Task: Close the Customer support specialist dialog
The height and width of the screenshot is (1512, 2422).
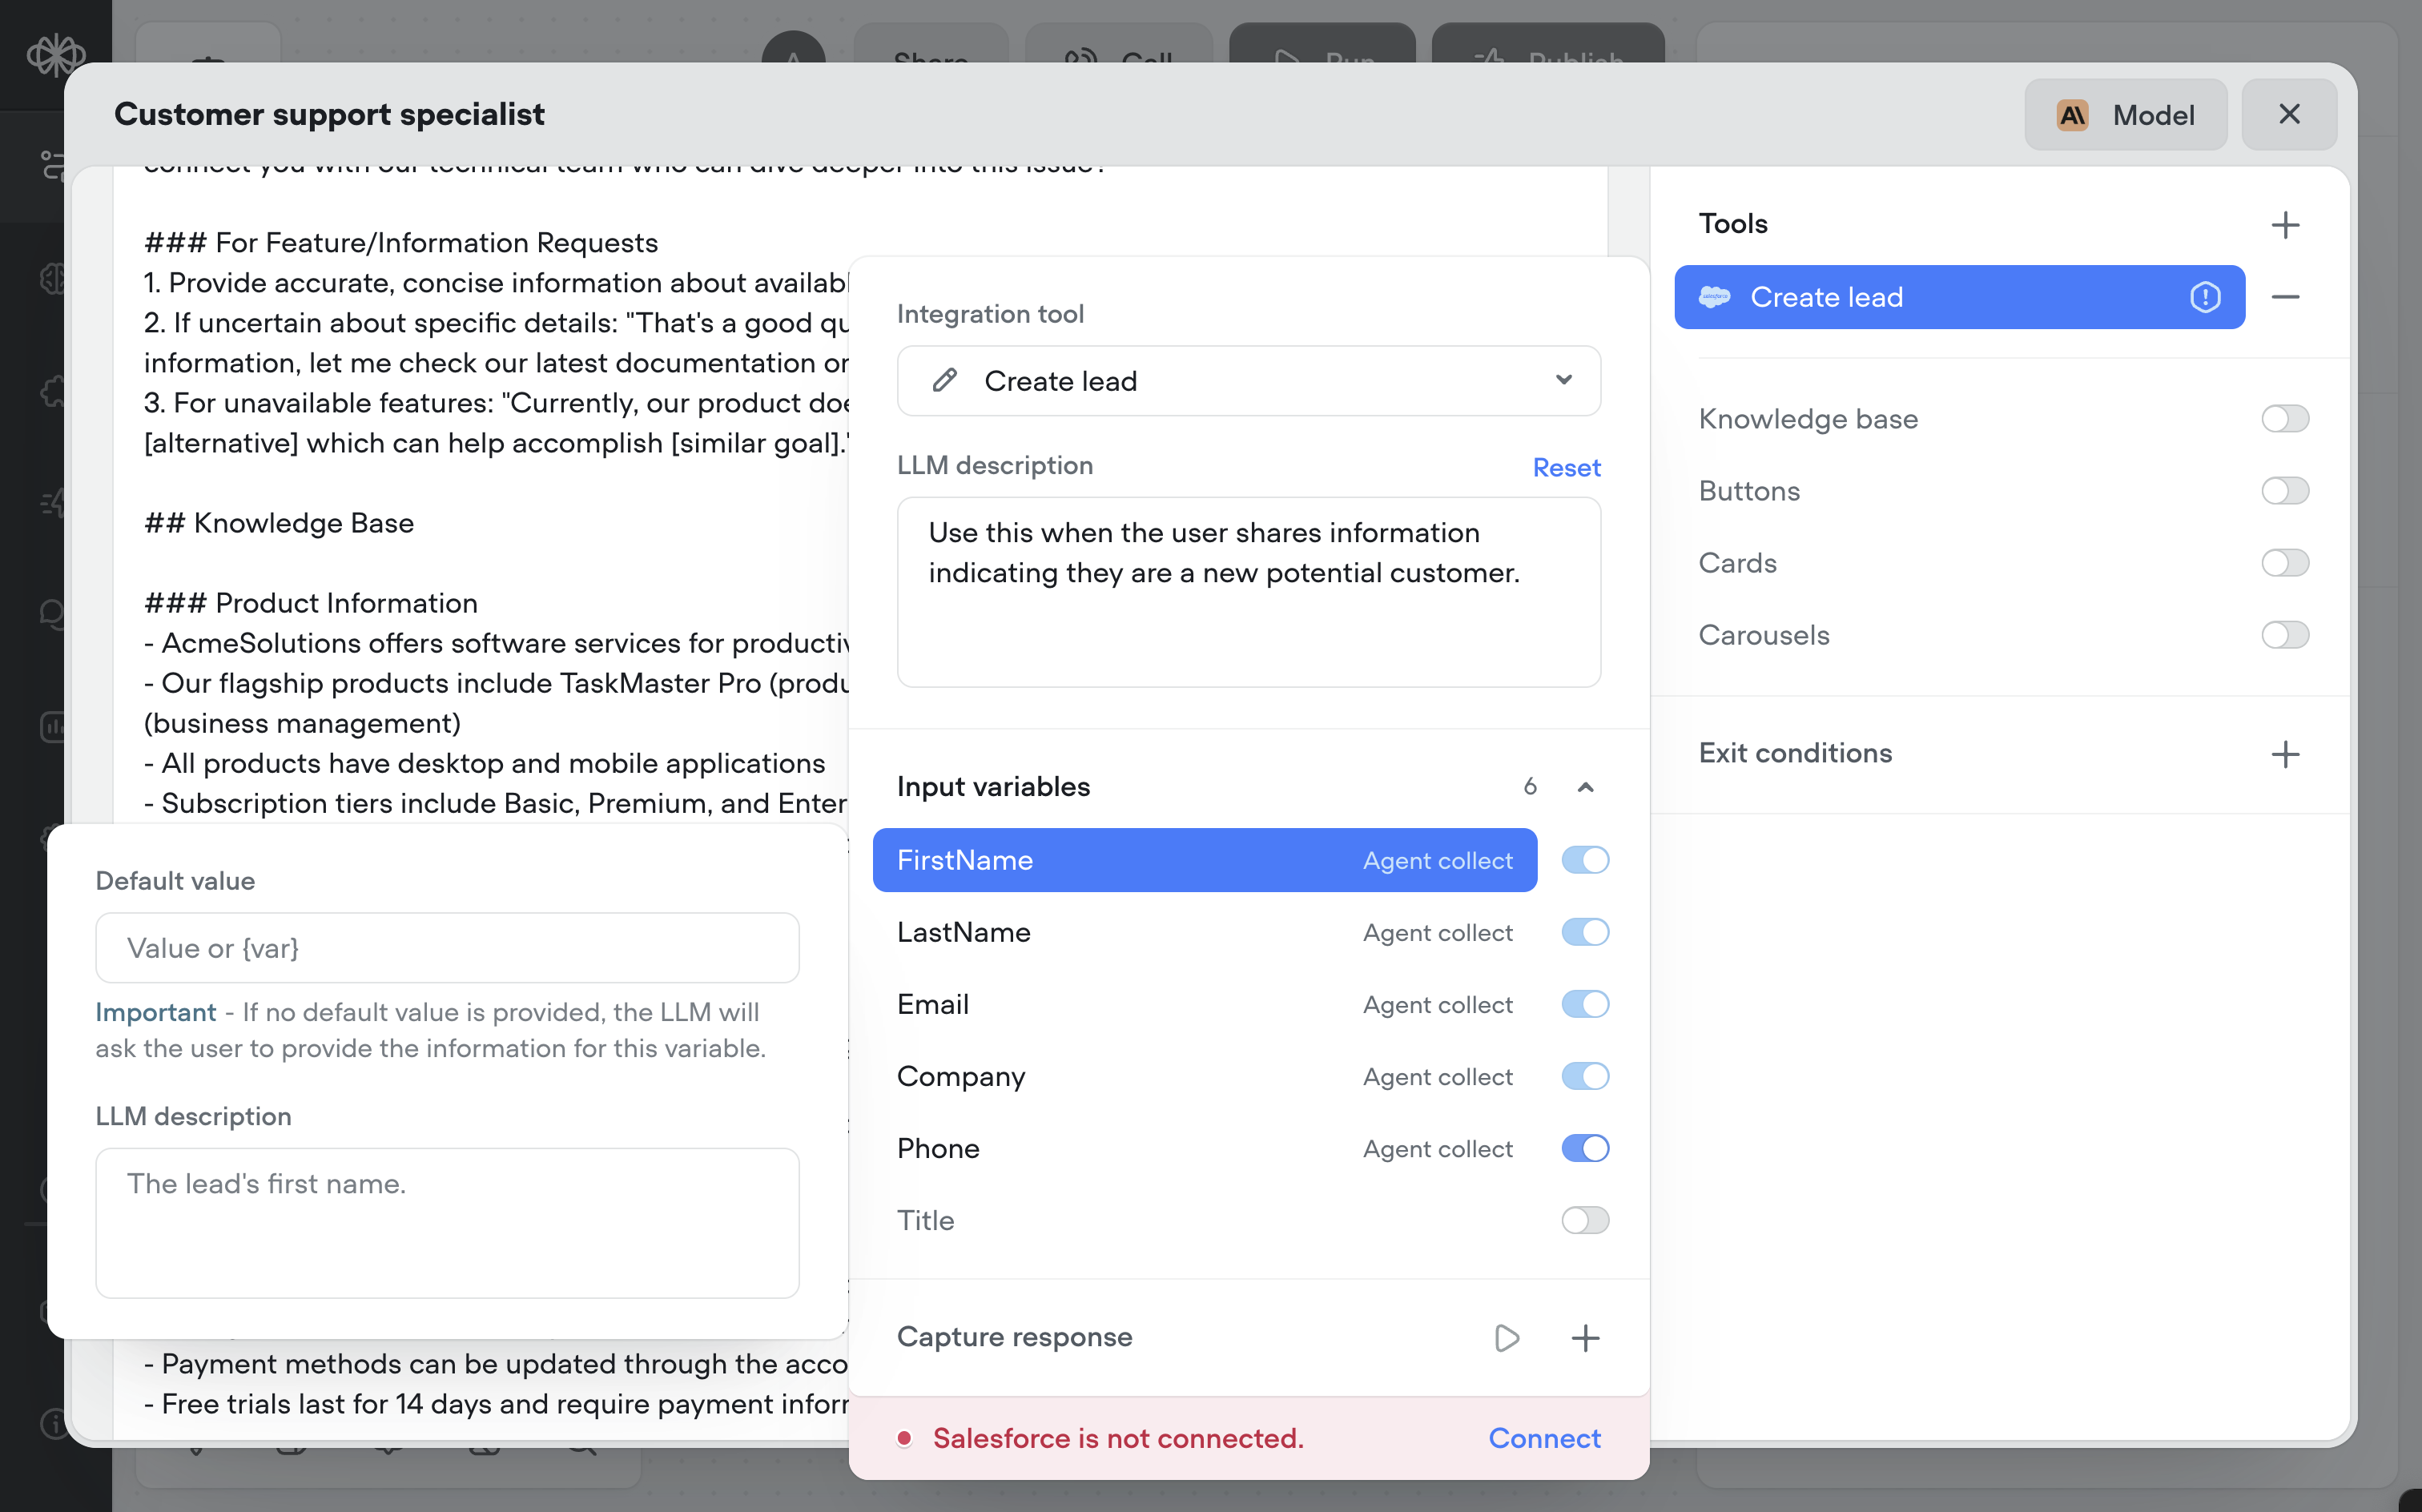Action: pos(2289,114)
